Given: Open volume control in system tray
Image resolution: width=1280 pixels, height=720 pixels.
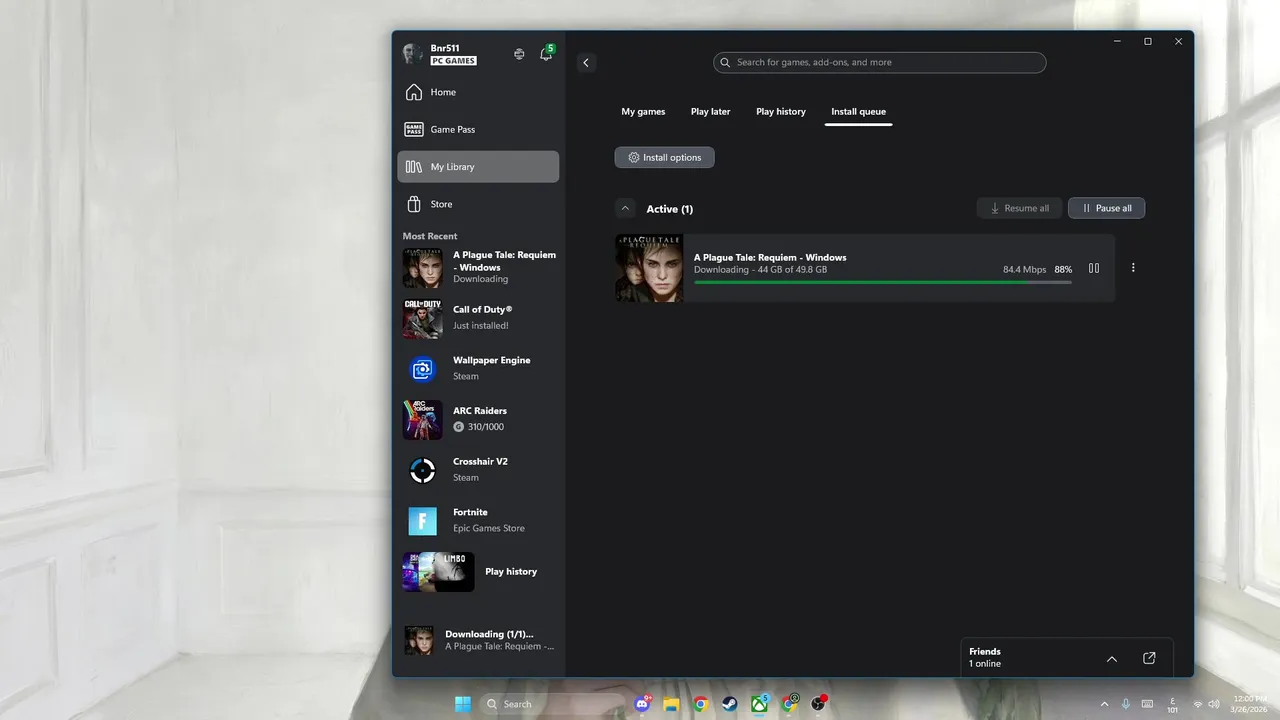Looking at the screenshot, I should click(1214, 704).
